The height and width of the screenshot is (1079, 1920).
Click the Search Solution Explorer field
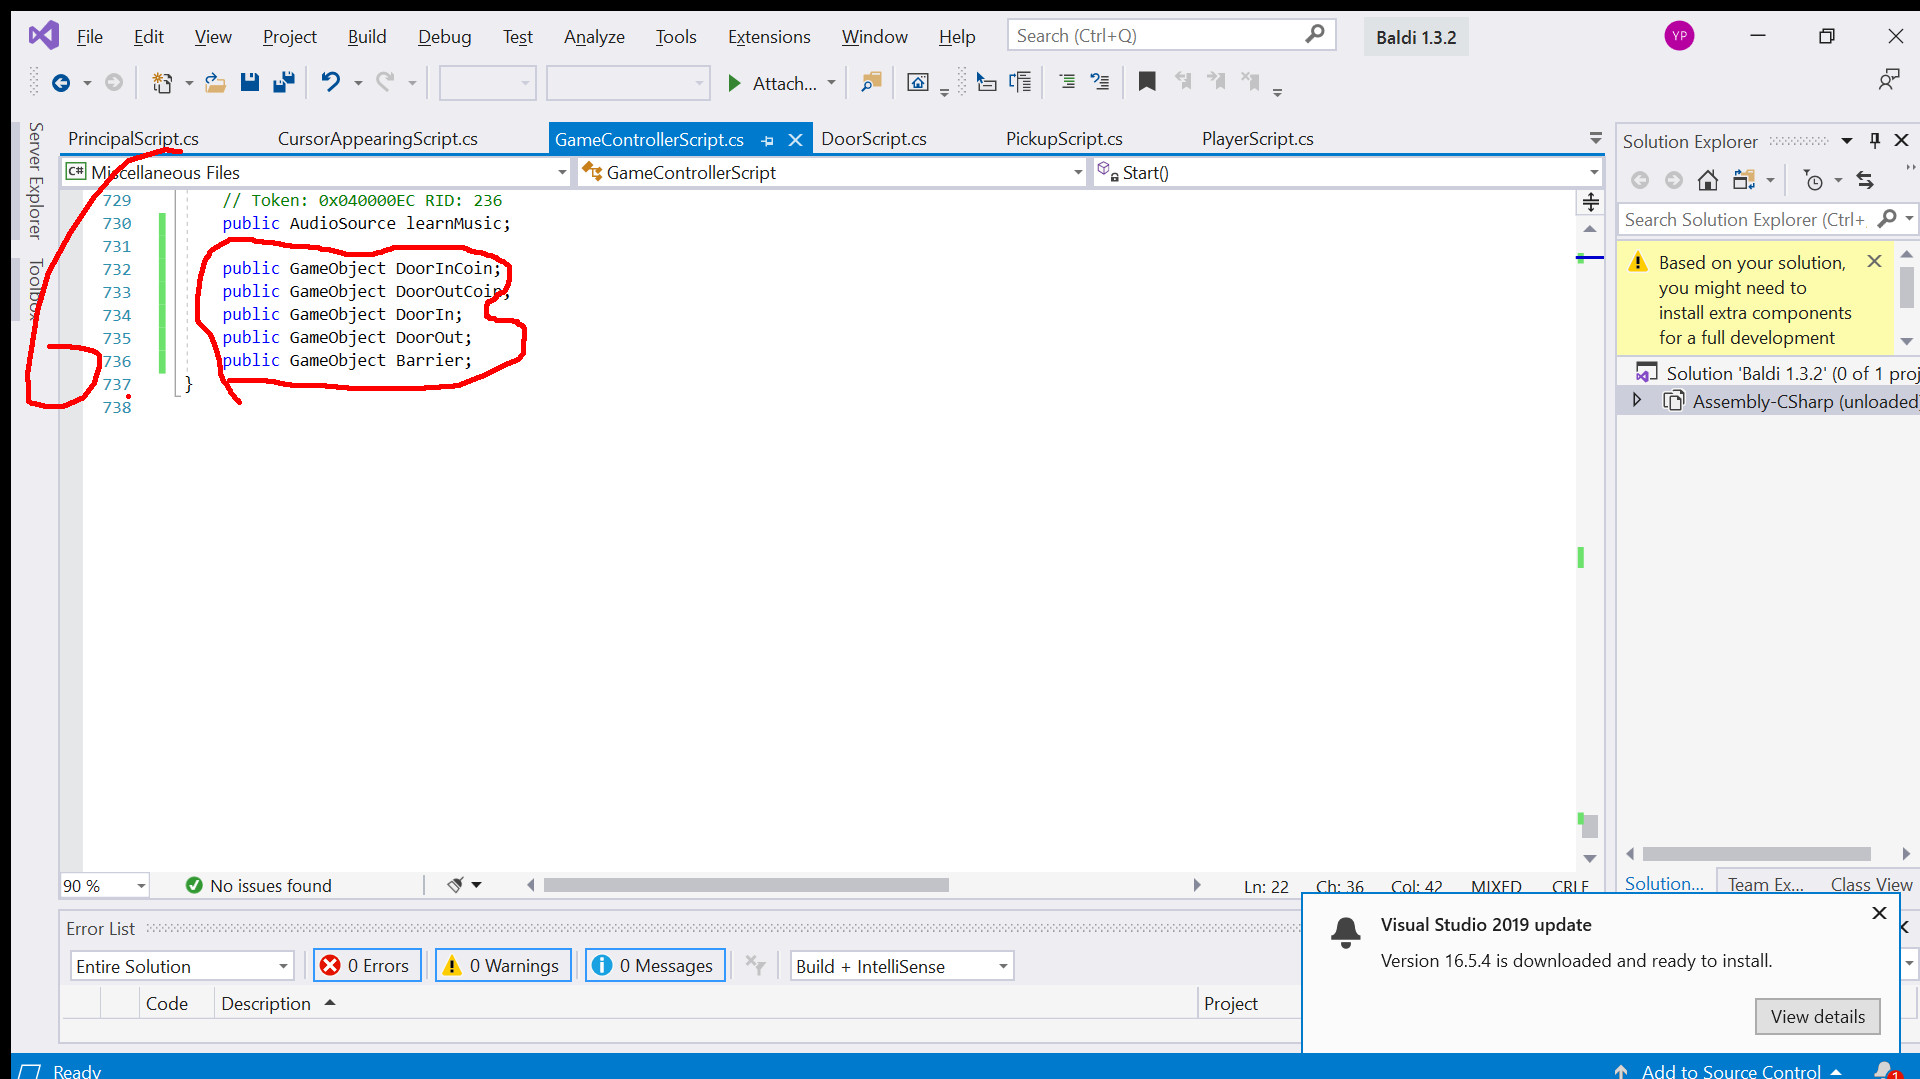[1745, 220]
